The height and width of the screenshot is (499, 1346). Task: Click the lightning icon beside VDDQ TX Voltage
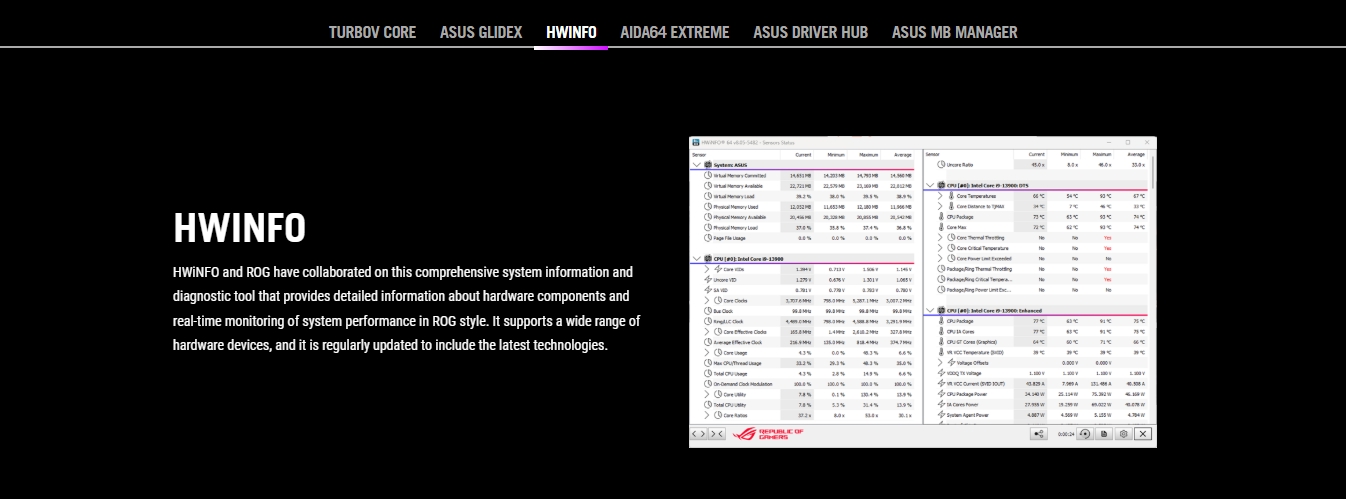click(941, 373)
